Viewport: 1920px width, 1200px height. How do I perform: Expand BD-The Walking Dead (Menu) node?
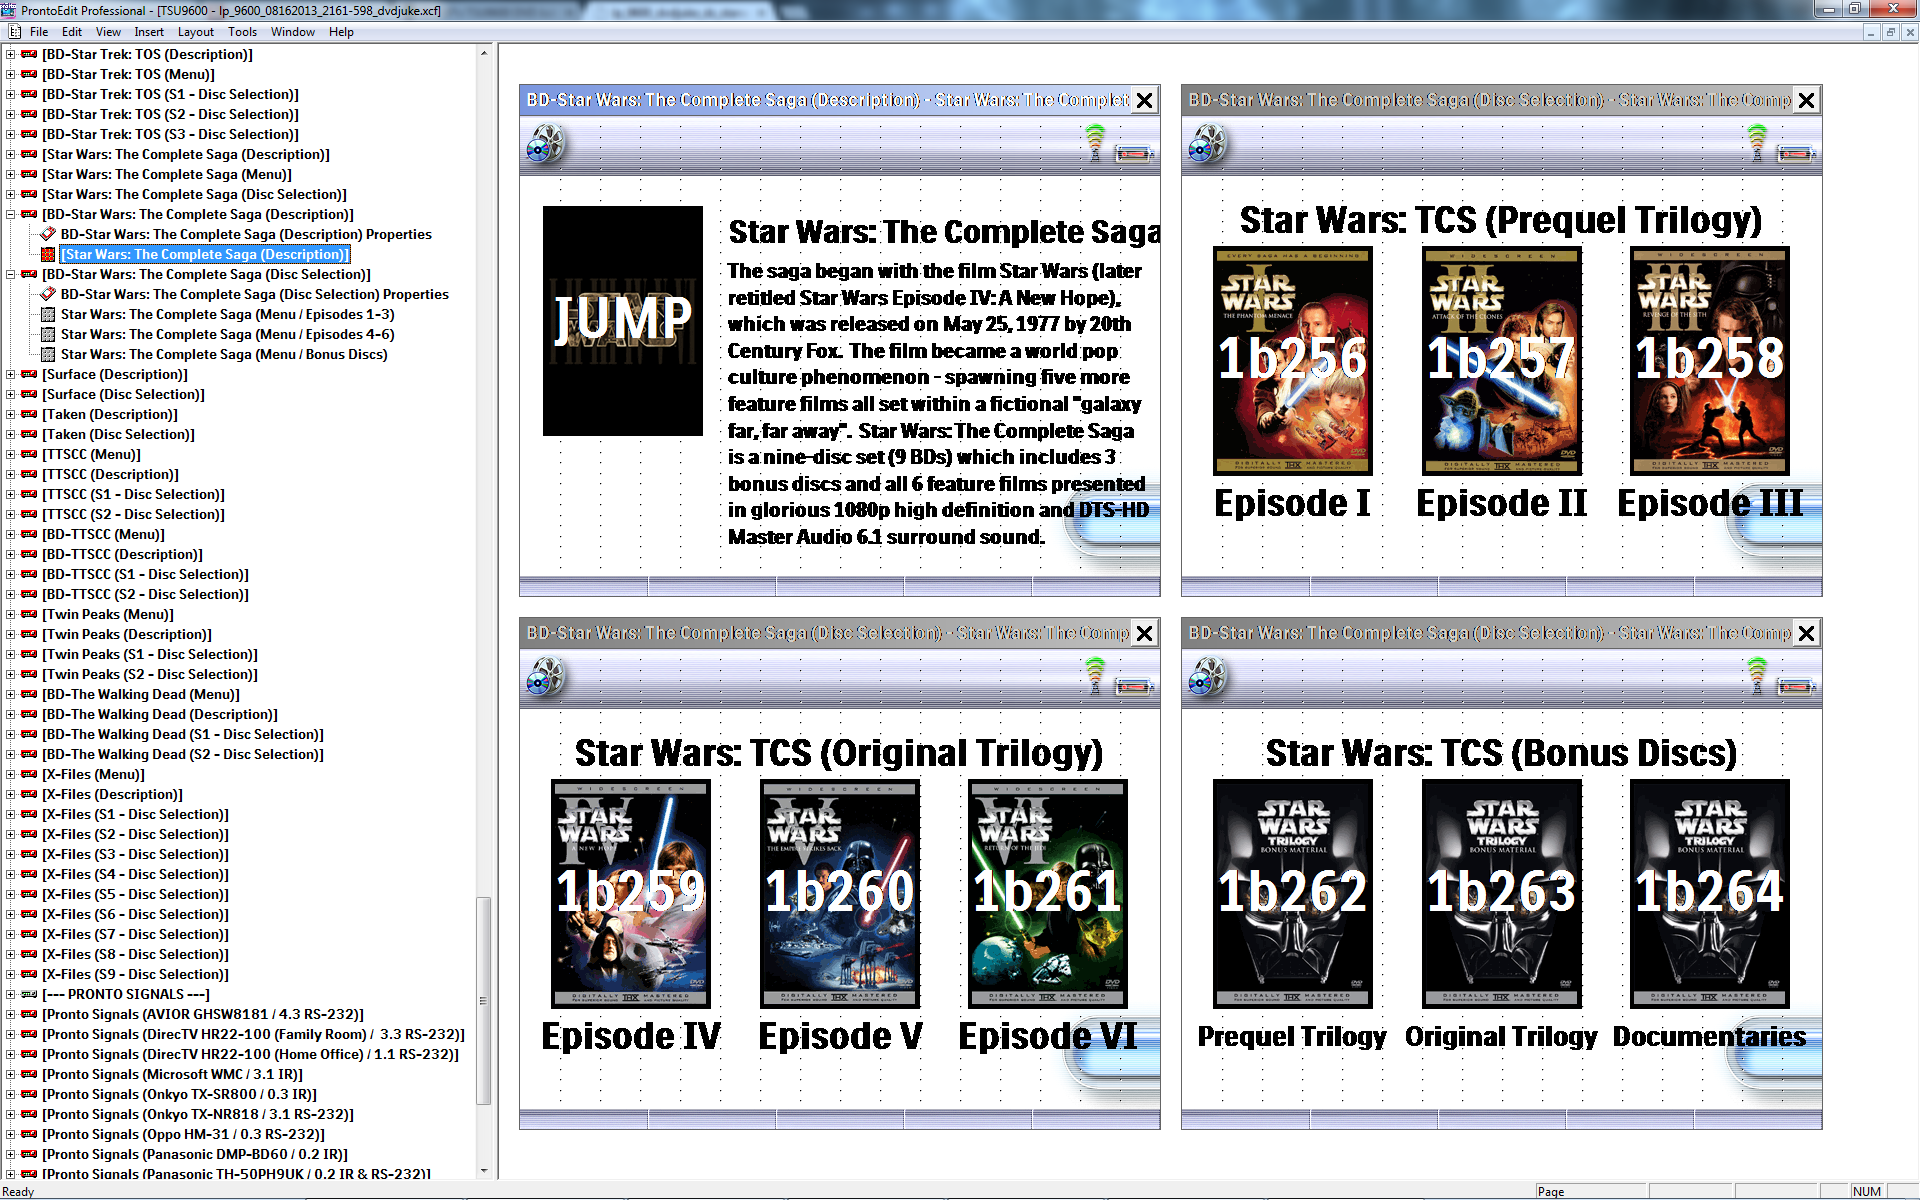(10, 694)
